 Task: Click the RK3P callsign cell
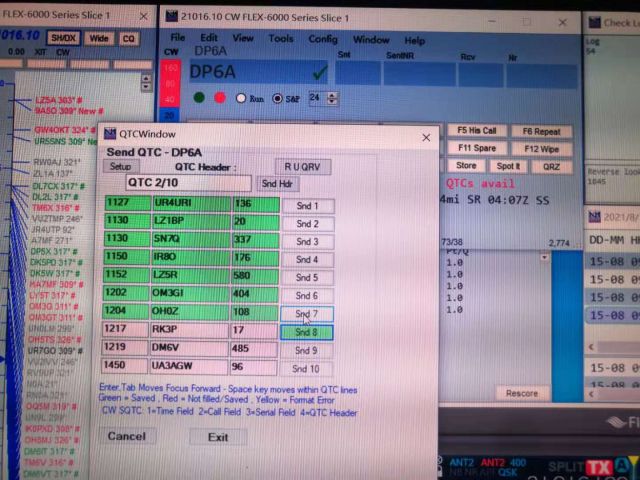tap(189, 330)
